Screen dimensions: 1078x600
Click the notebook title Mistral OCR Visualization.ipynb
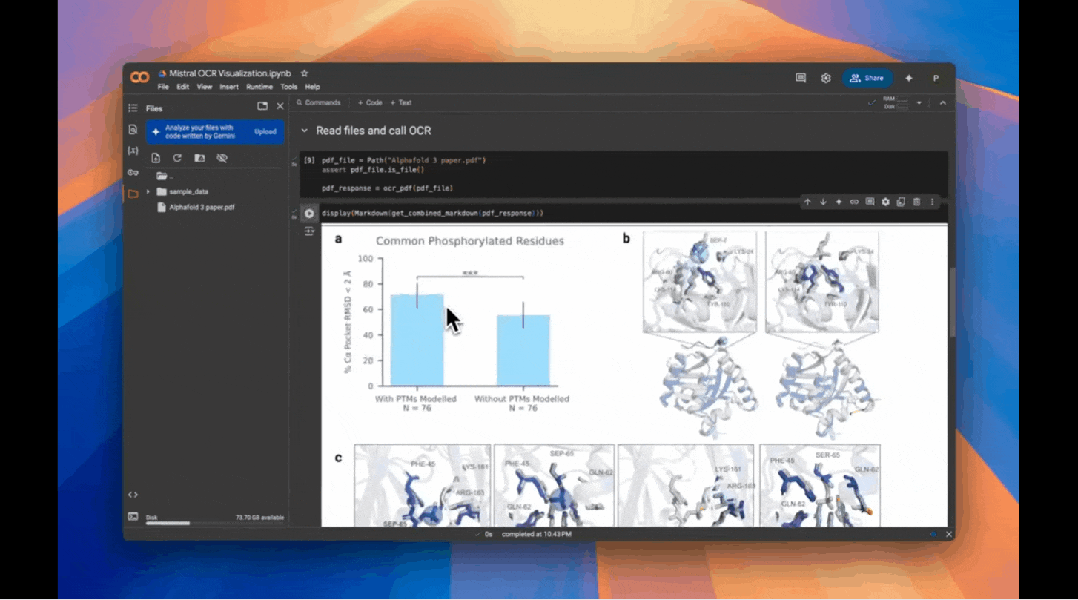click(x=230, y=74)
